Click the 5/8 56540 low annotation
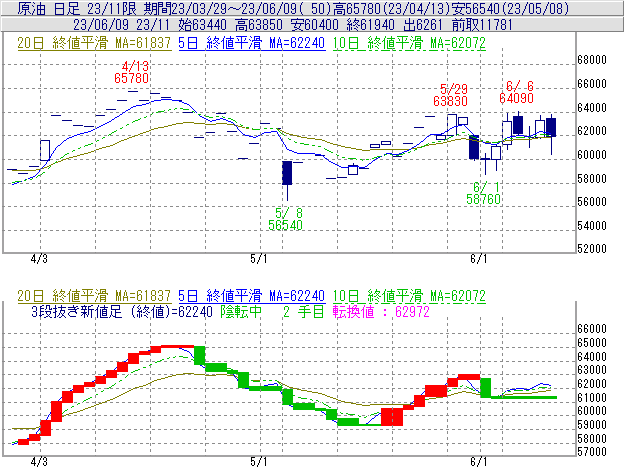Viewport: 624px width, 475px height. point(285,219)
